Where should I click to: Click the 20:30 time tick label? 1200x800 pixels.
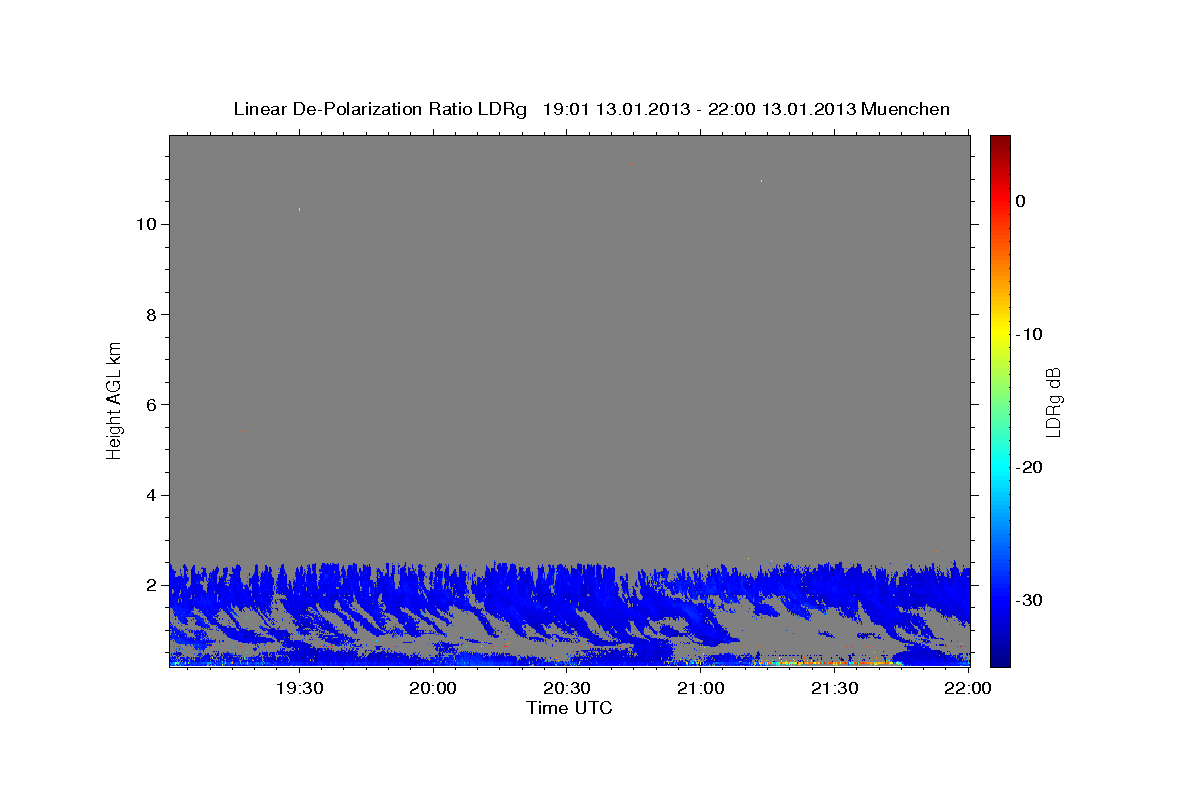(x=567, y=688)
